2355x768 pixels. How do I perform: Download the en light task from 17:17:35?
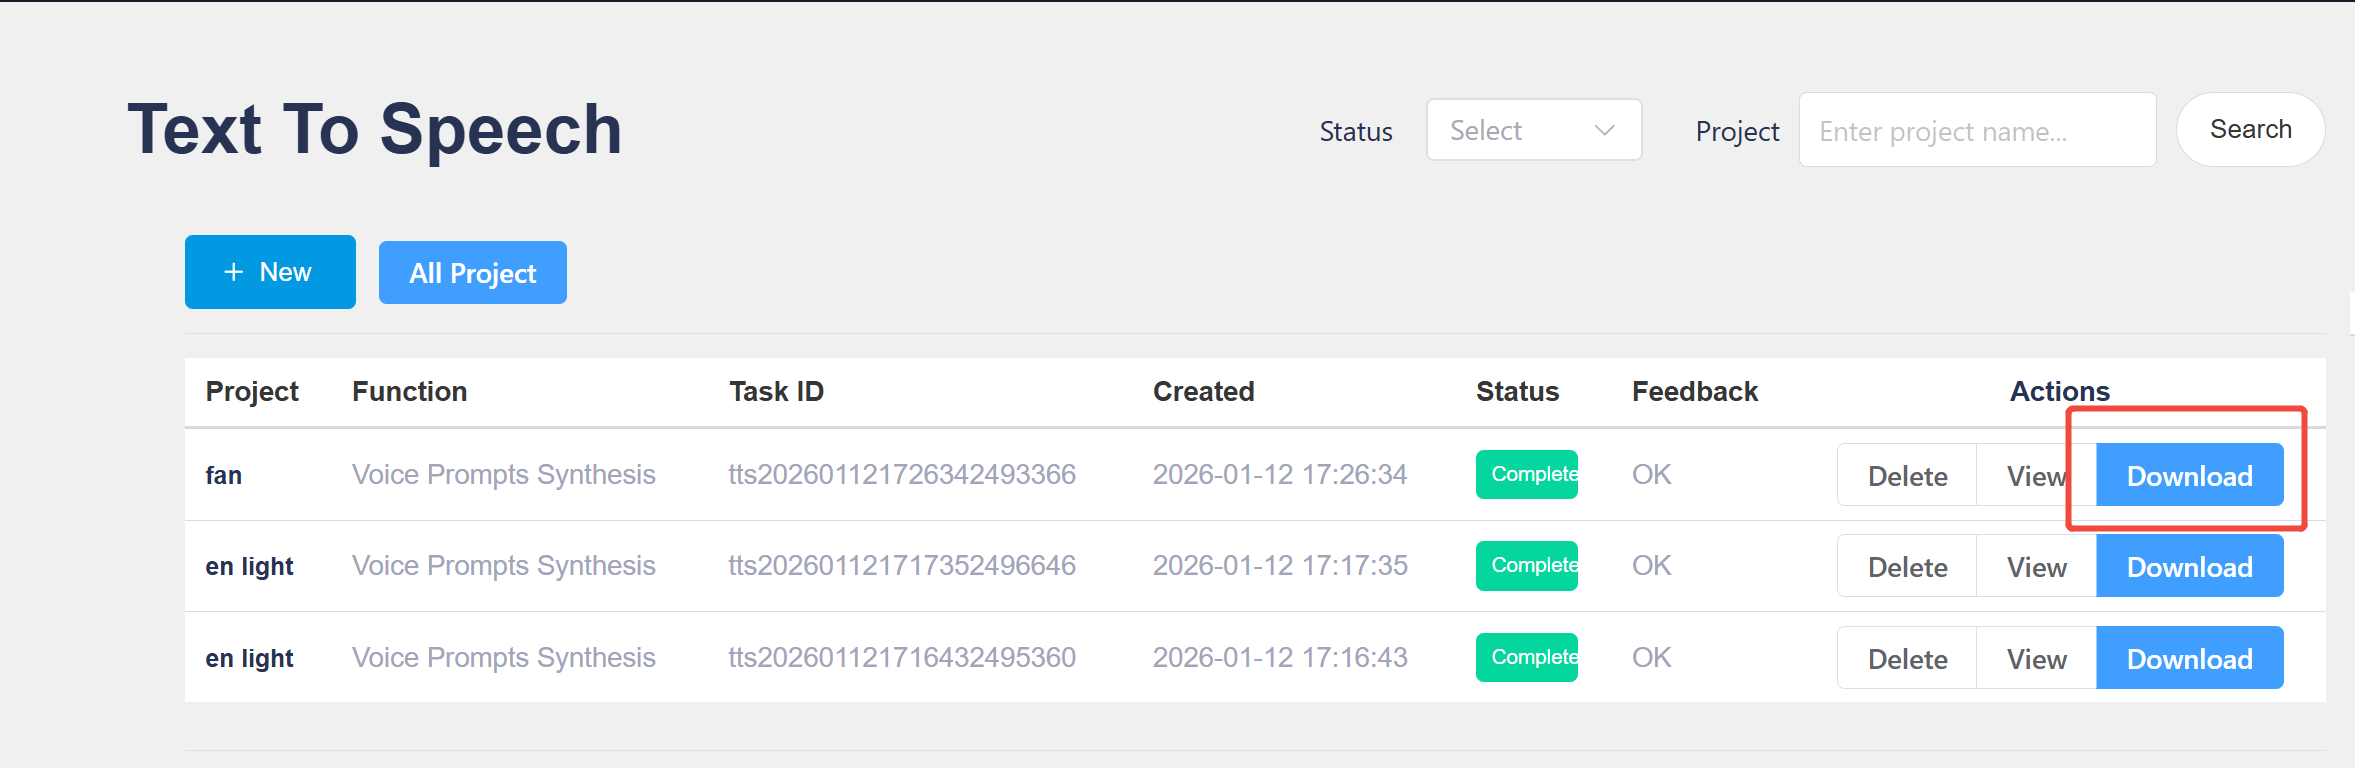pyautogui.click(x=2189, y=567)
